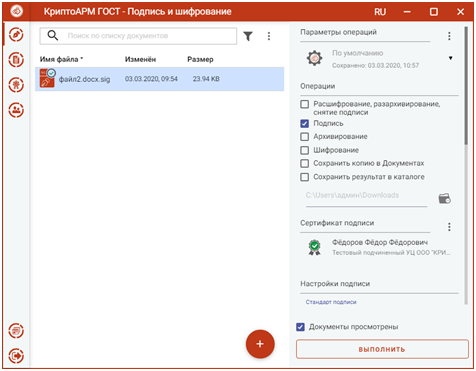This screenshot has width=476, height=371.
Task: Toggle Документы просмотрены checkbox
Action: tap(300, 327)
